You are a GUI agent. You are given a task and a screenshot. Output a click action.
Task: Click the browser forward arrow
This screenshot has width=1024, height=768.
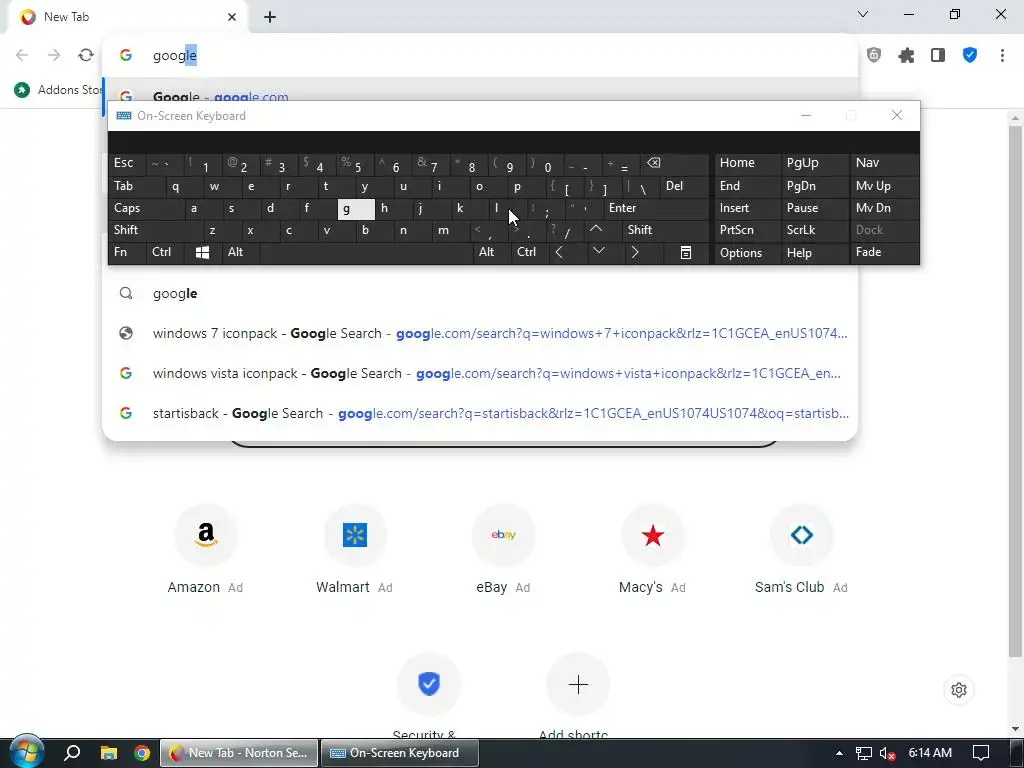54,56
